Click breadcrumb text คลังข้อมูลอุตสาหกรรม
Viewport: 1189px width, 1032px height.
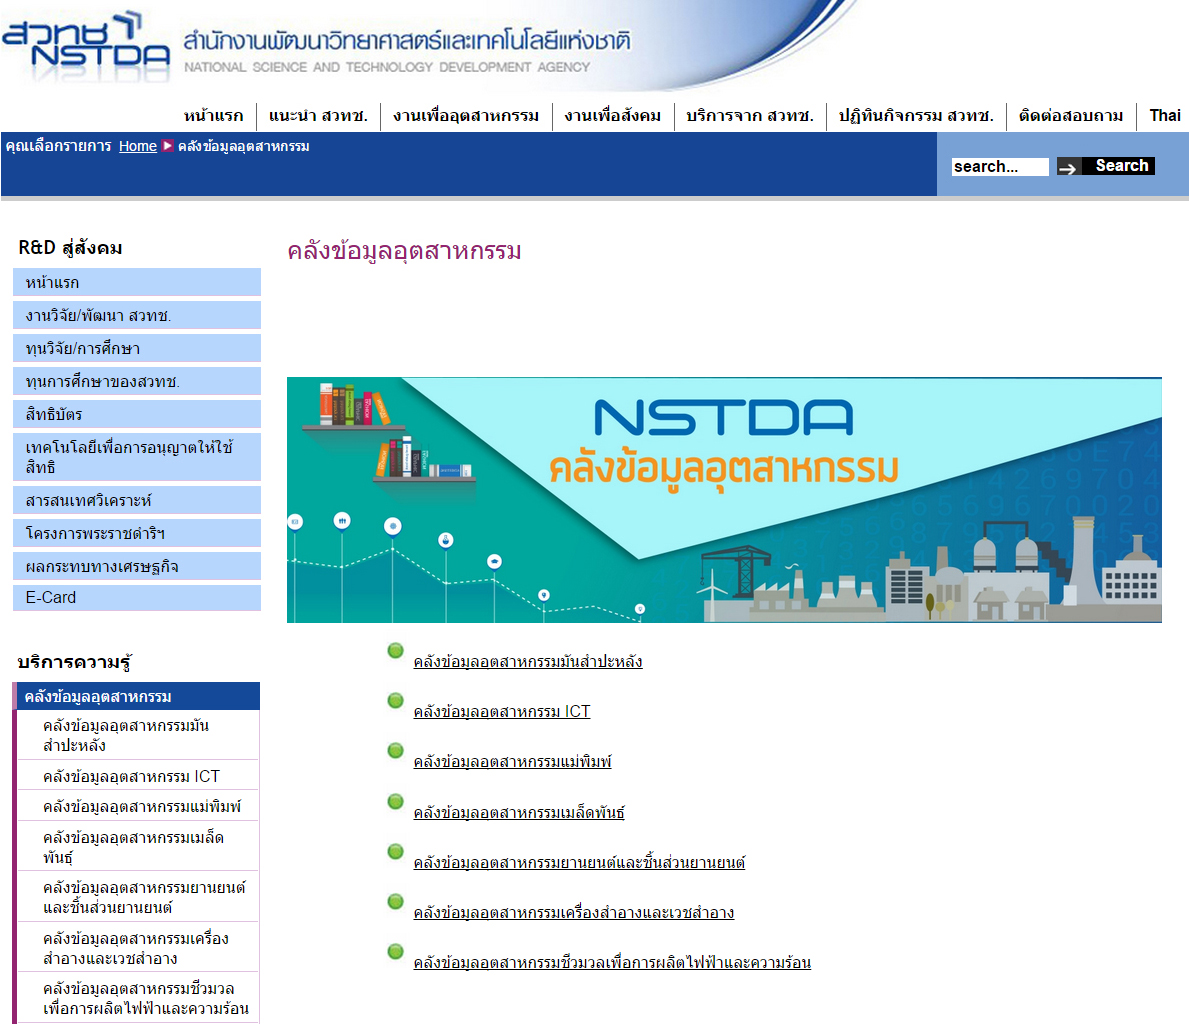click(x=243, y=146)
